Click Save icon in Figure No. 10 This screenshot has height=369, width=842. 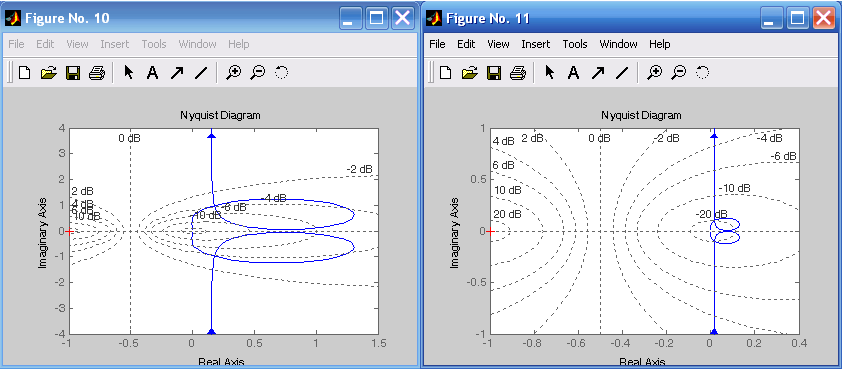pyautogui.click(x=72, y=73)
